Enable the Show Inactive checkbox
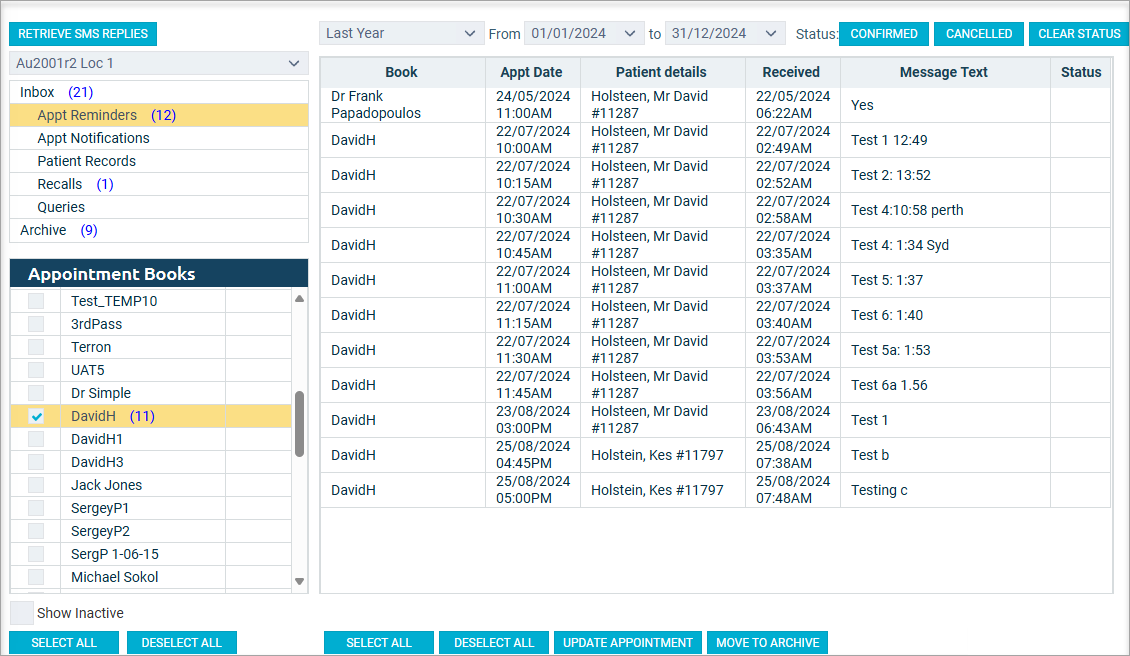1130x656 pixels. coord(22,613)
